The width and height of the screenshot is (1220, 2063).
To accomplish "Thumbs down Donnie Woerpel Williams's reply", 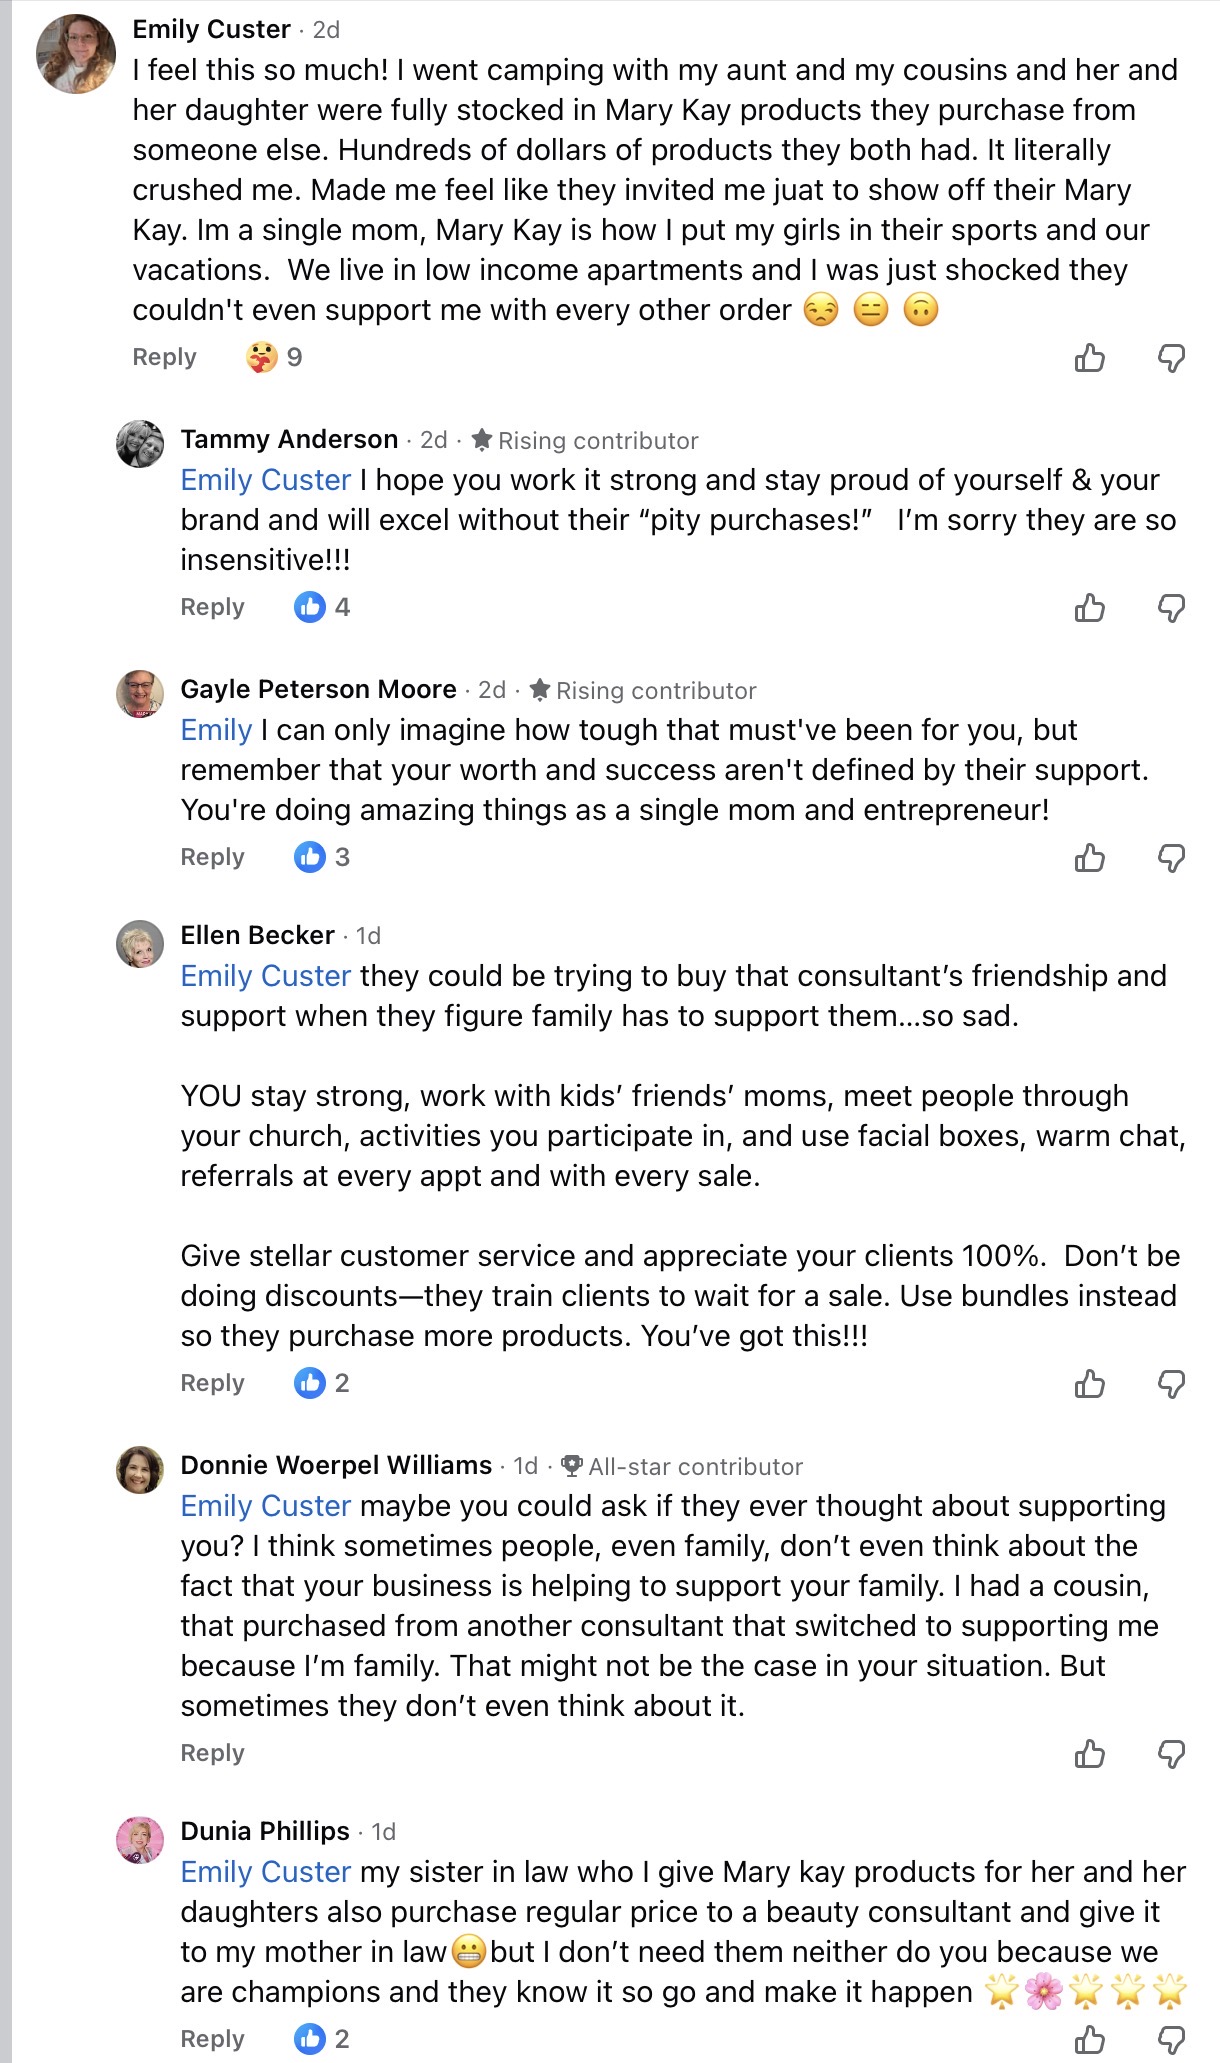I will [x=1171, y=1753].
